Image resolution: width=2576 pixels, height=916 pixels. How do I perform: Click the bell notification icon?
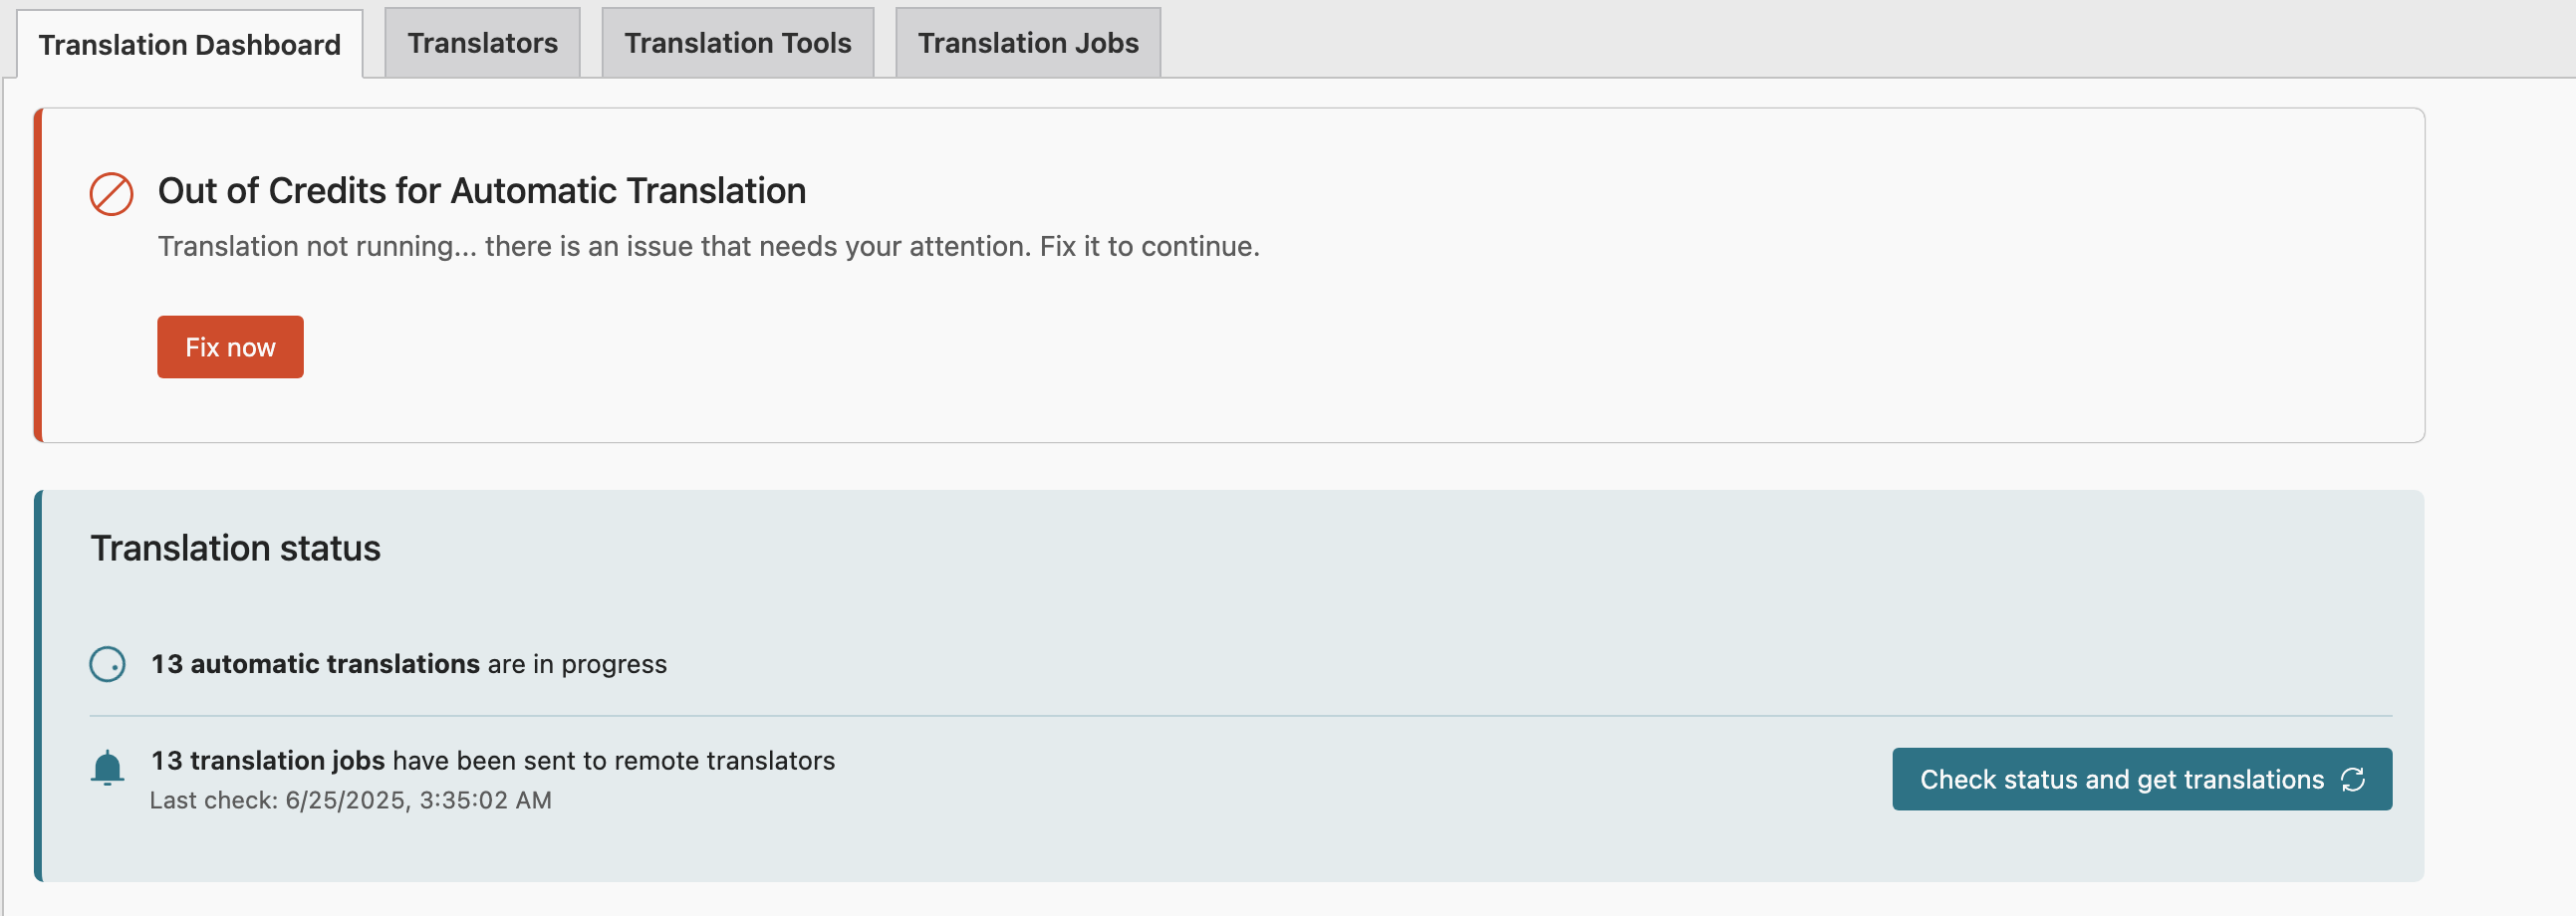coord(107,768)
